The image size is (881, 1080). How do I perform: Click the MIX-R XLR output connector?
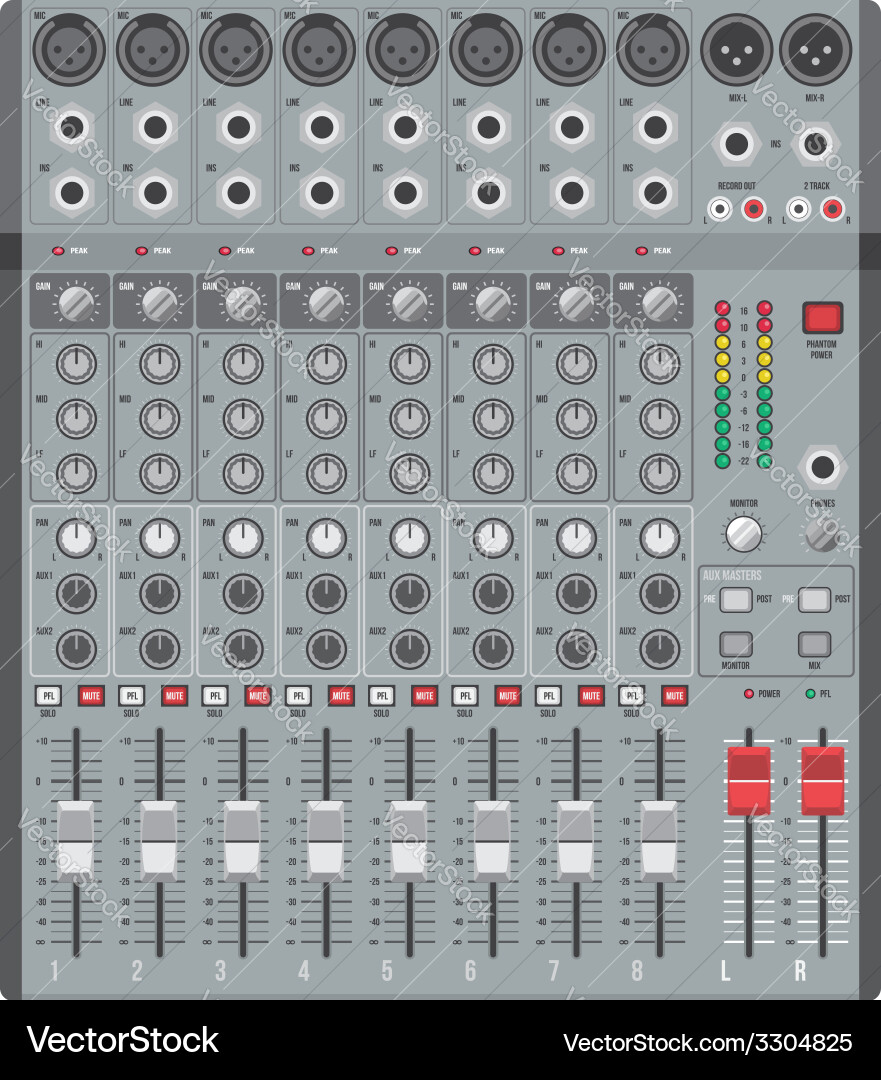[816, 48]
